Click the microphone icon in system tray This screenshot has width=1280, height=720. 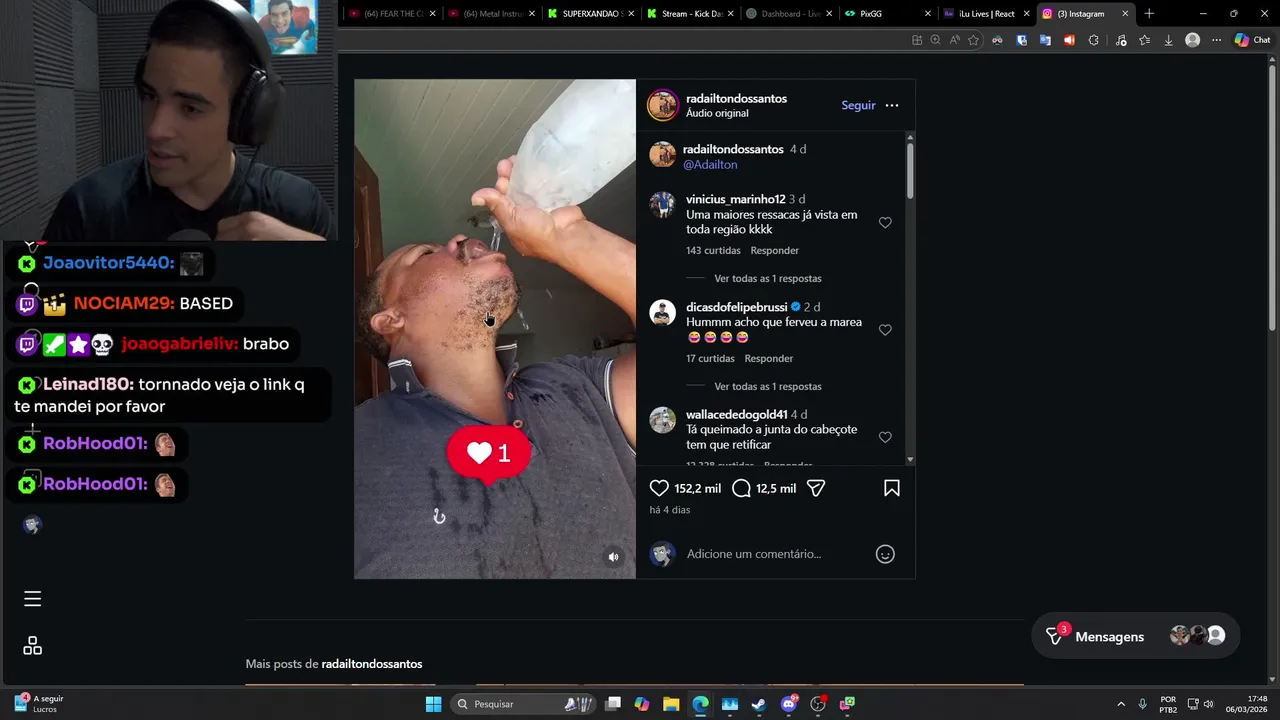(1142, 704)
